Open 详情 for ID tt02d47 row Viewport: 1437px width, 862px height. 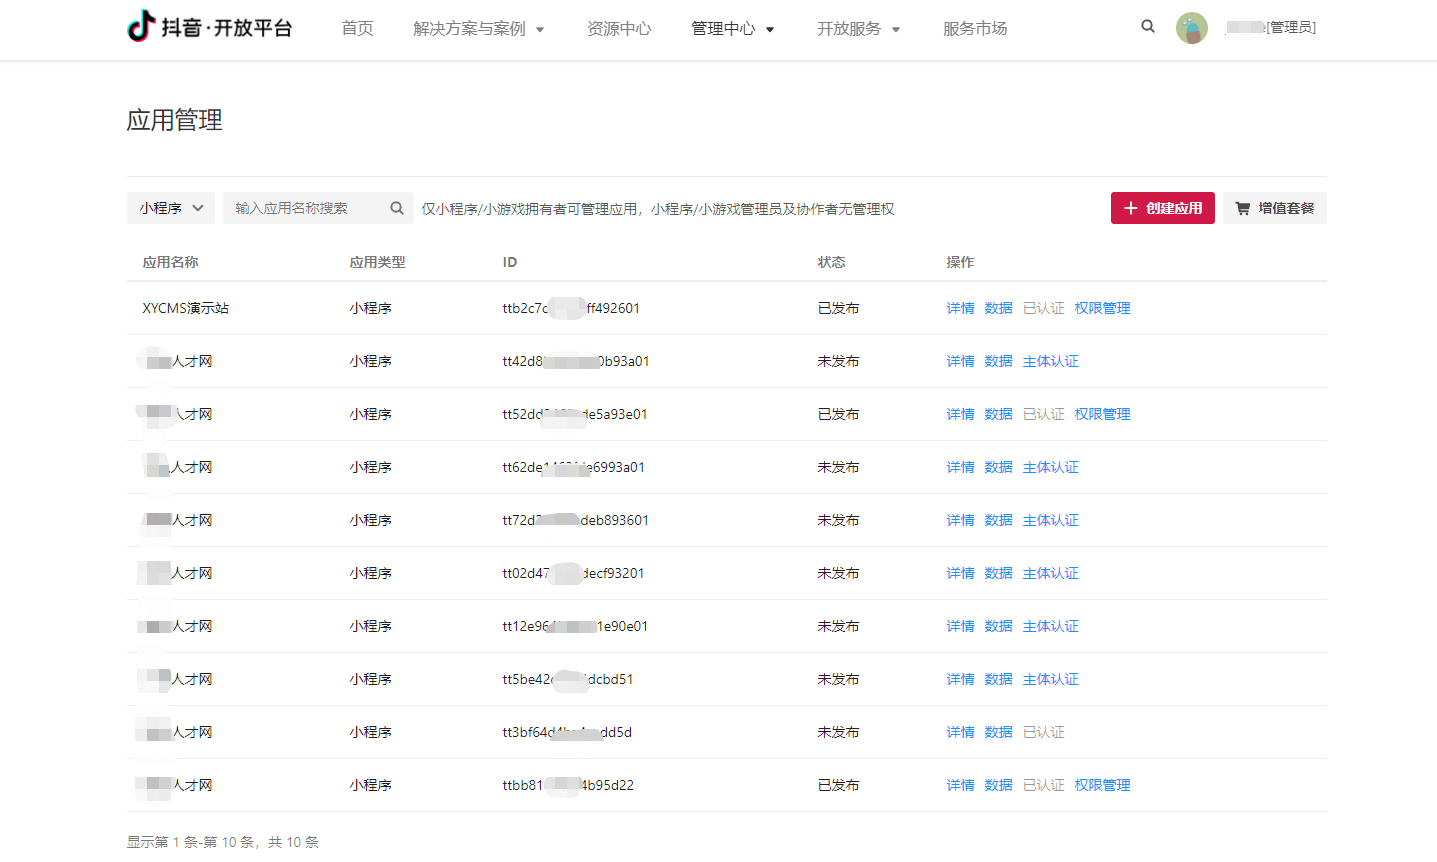coord(960,573)
